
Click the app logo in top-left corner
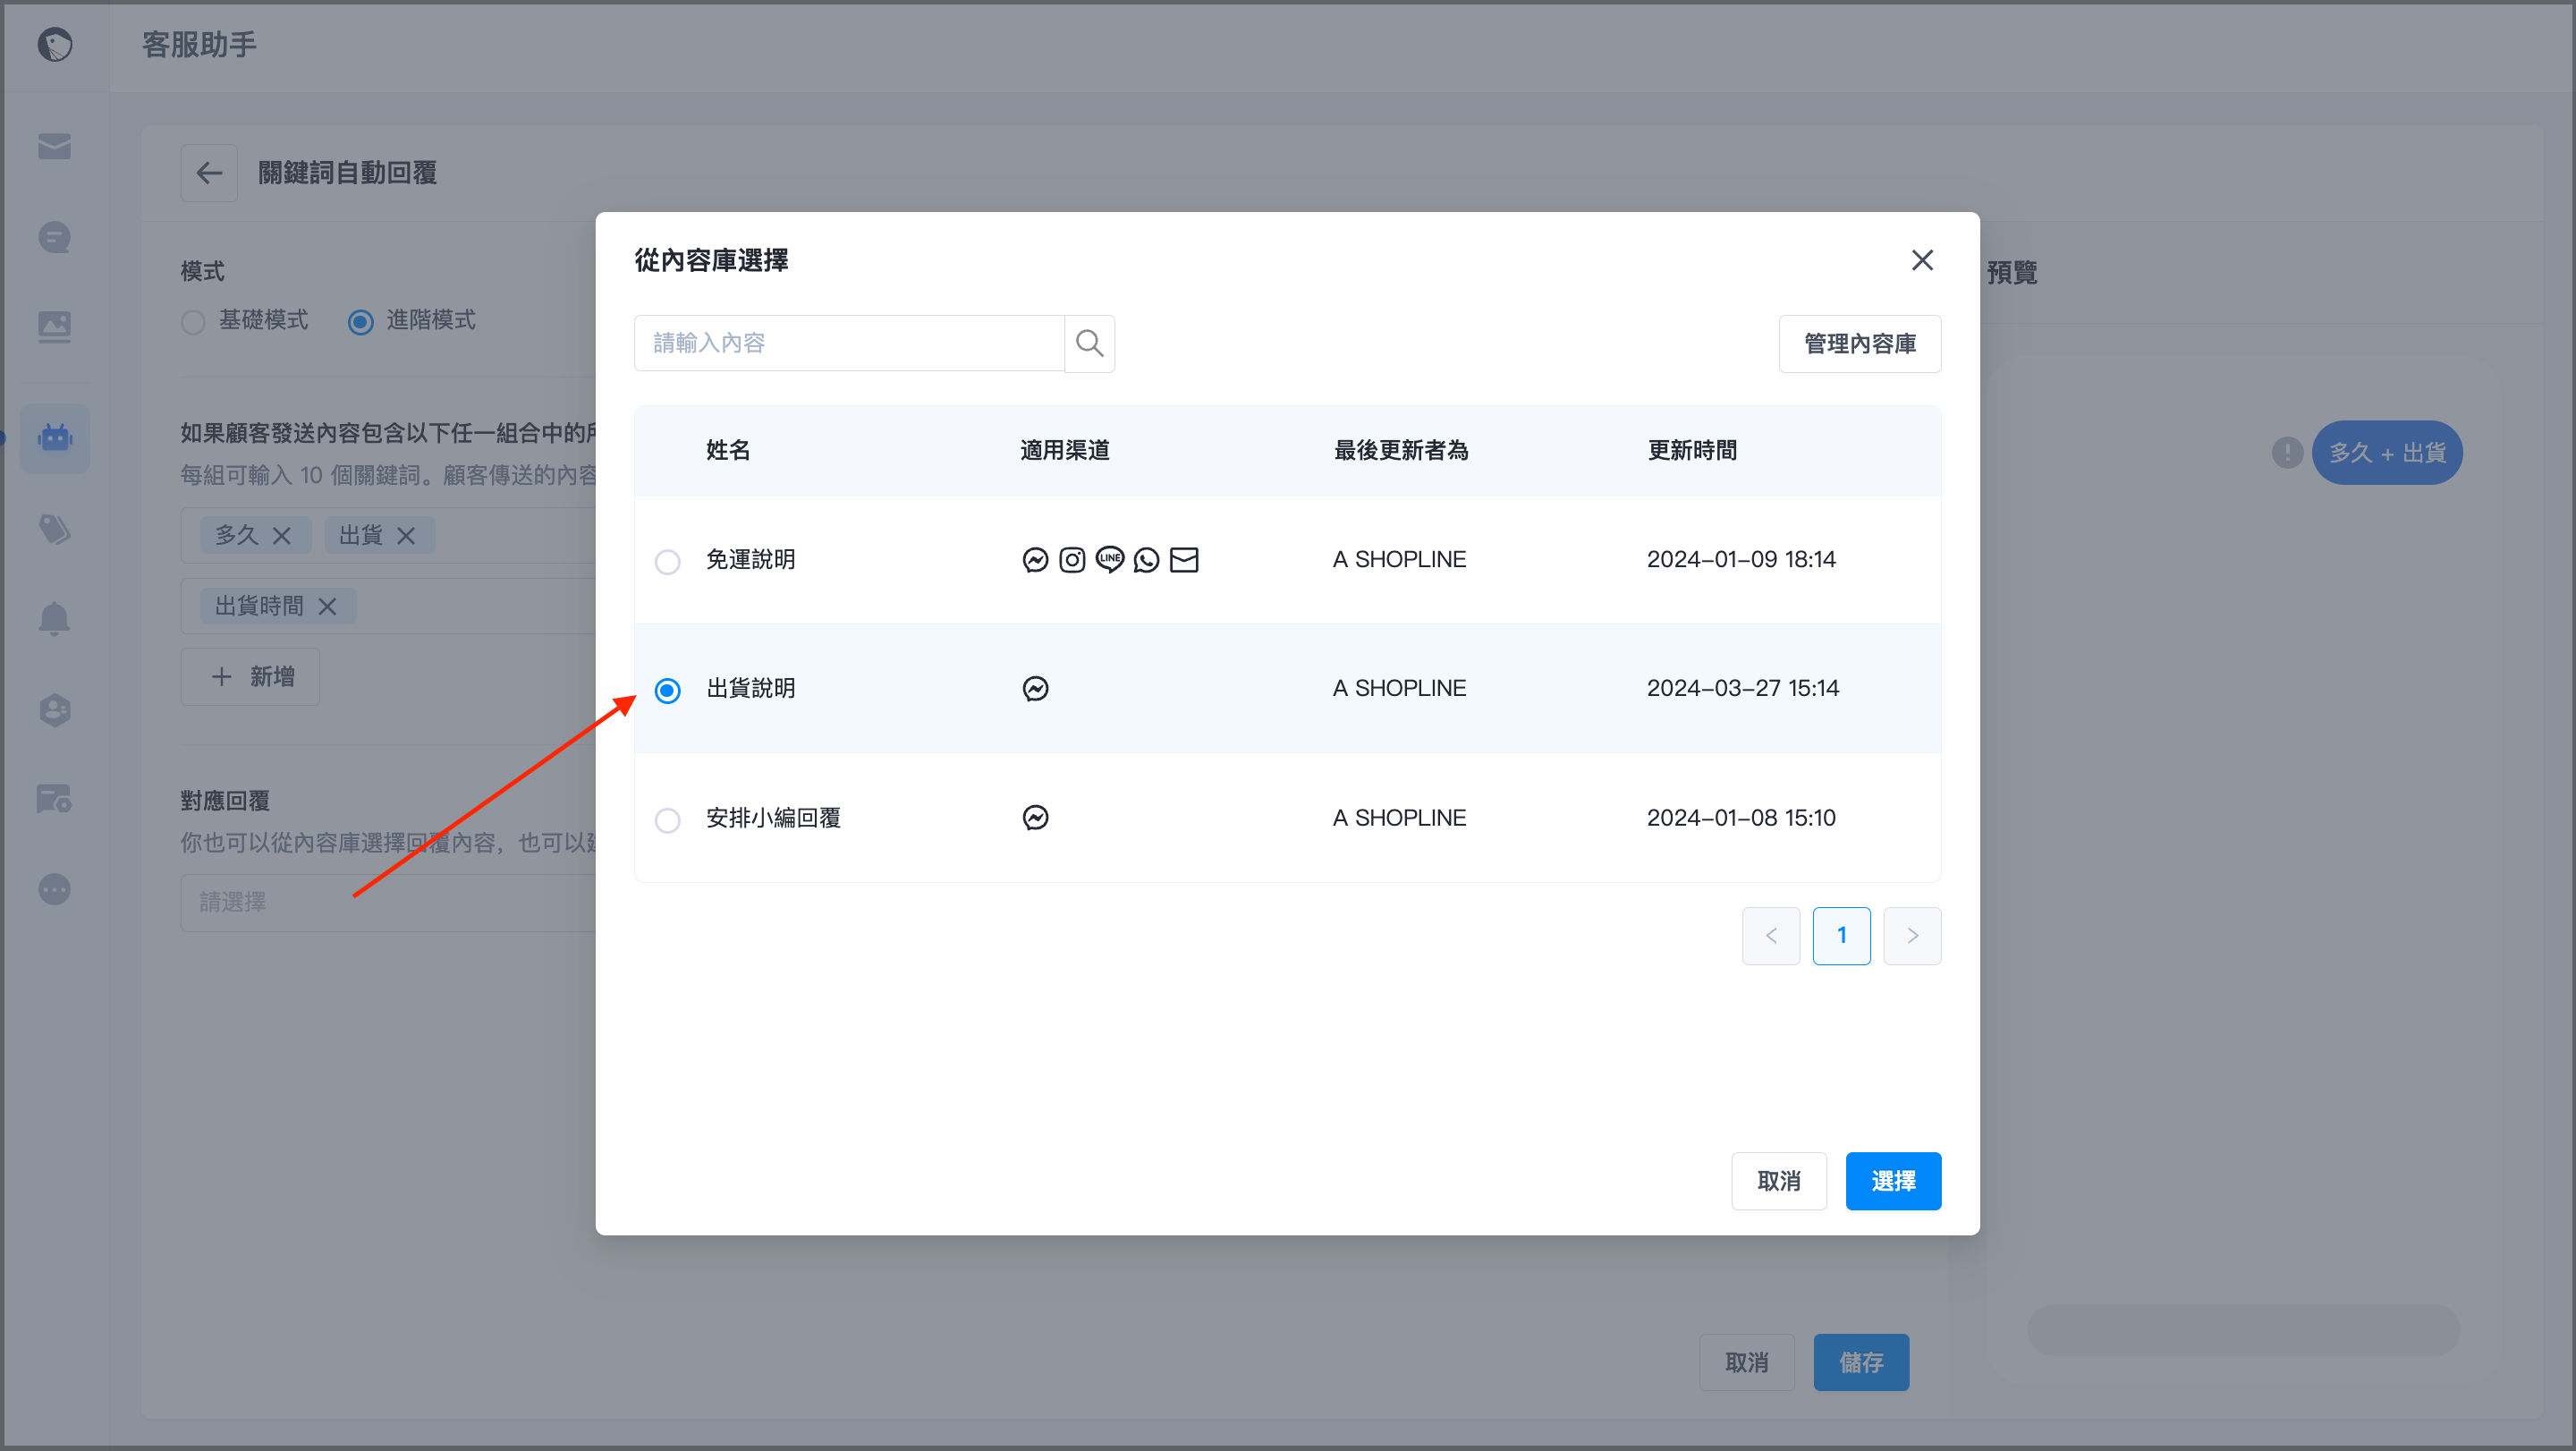pyautogui.click(x=55, y=44)
